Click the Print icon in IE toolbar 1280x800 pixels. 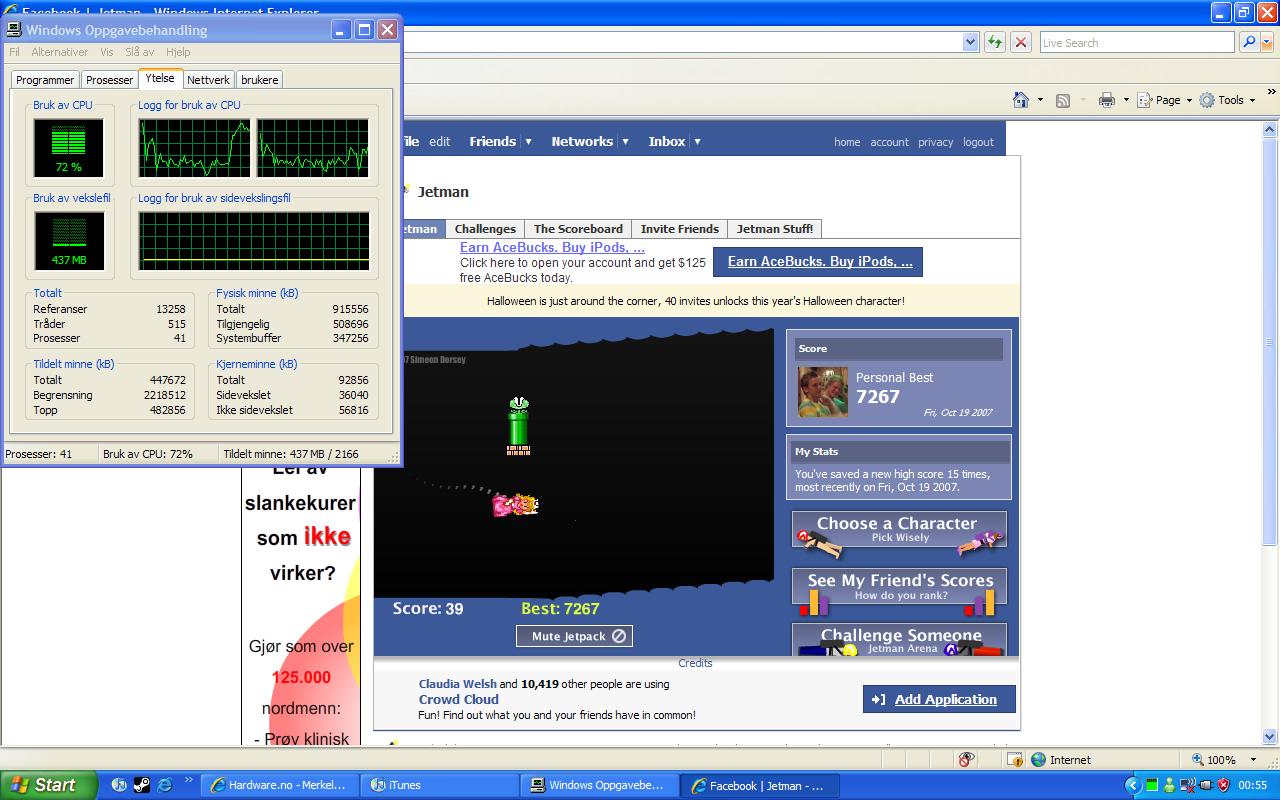[x=1106, y=100]
